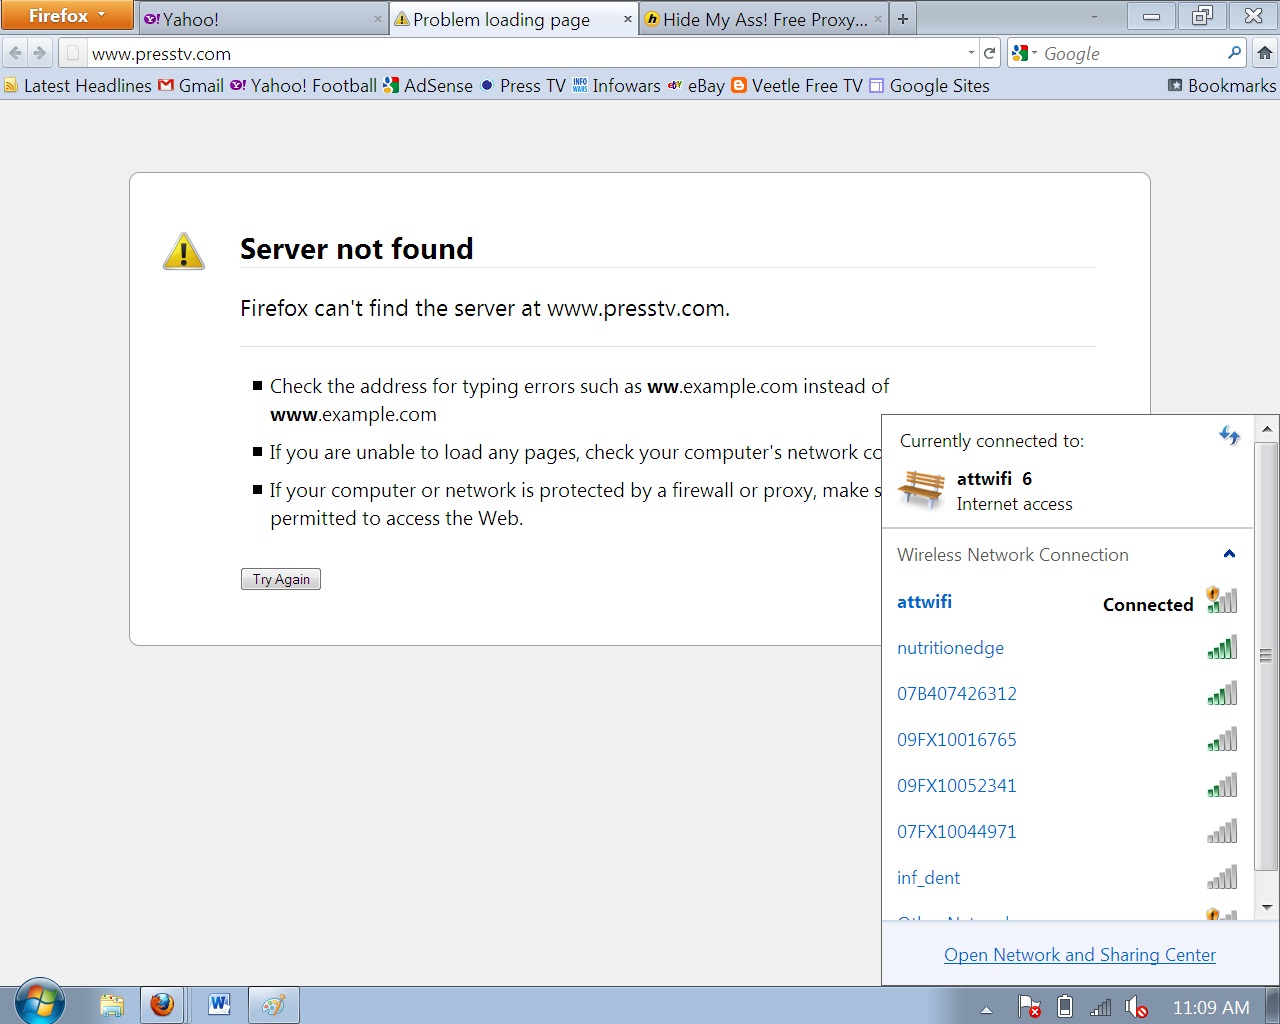
Task: Select the 07FX10044971 wireless network
Action: [x=1067, y=832]
